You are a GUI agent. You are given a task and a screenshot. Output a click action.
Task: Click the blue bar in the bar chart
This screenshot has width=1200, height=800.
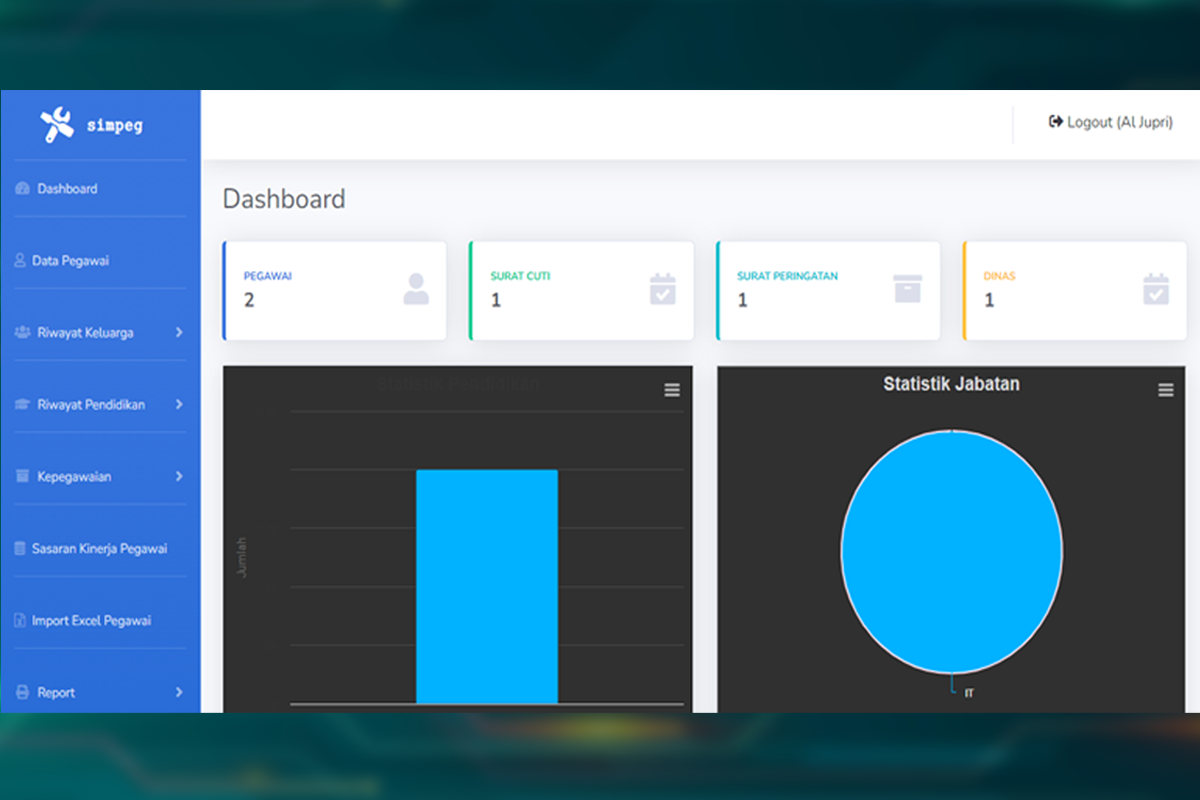click(486, 586)
